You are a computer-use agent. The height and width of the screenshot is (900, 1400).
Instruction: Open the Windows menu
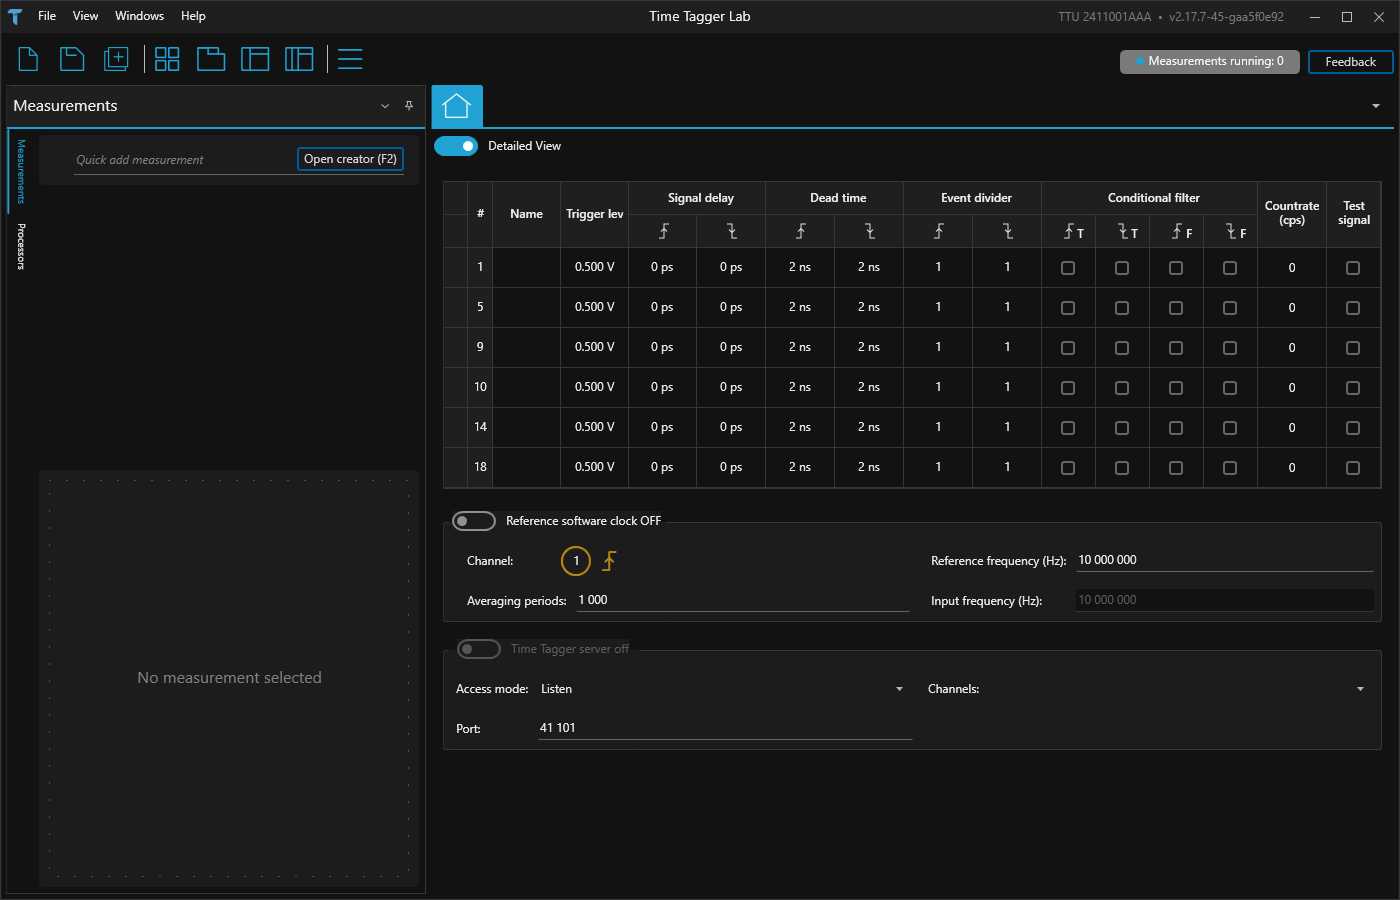pyautogui.click(x=139, y=16)
